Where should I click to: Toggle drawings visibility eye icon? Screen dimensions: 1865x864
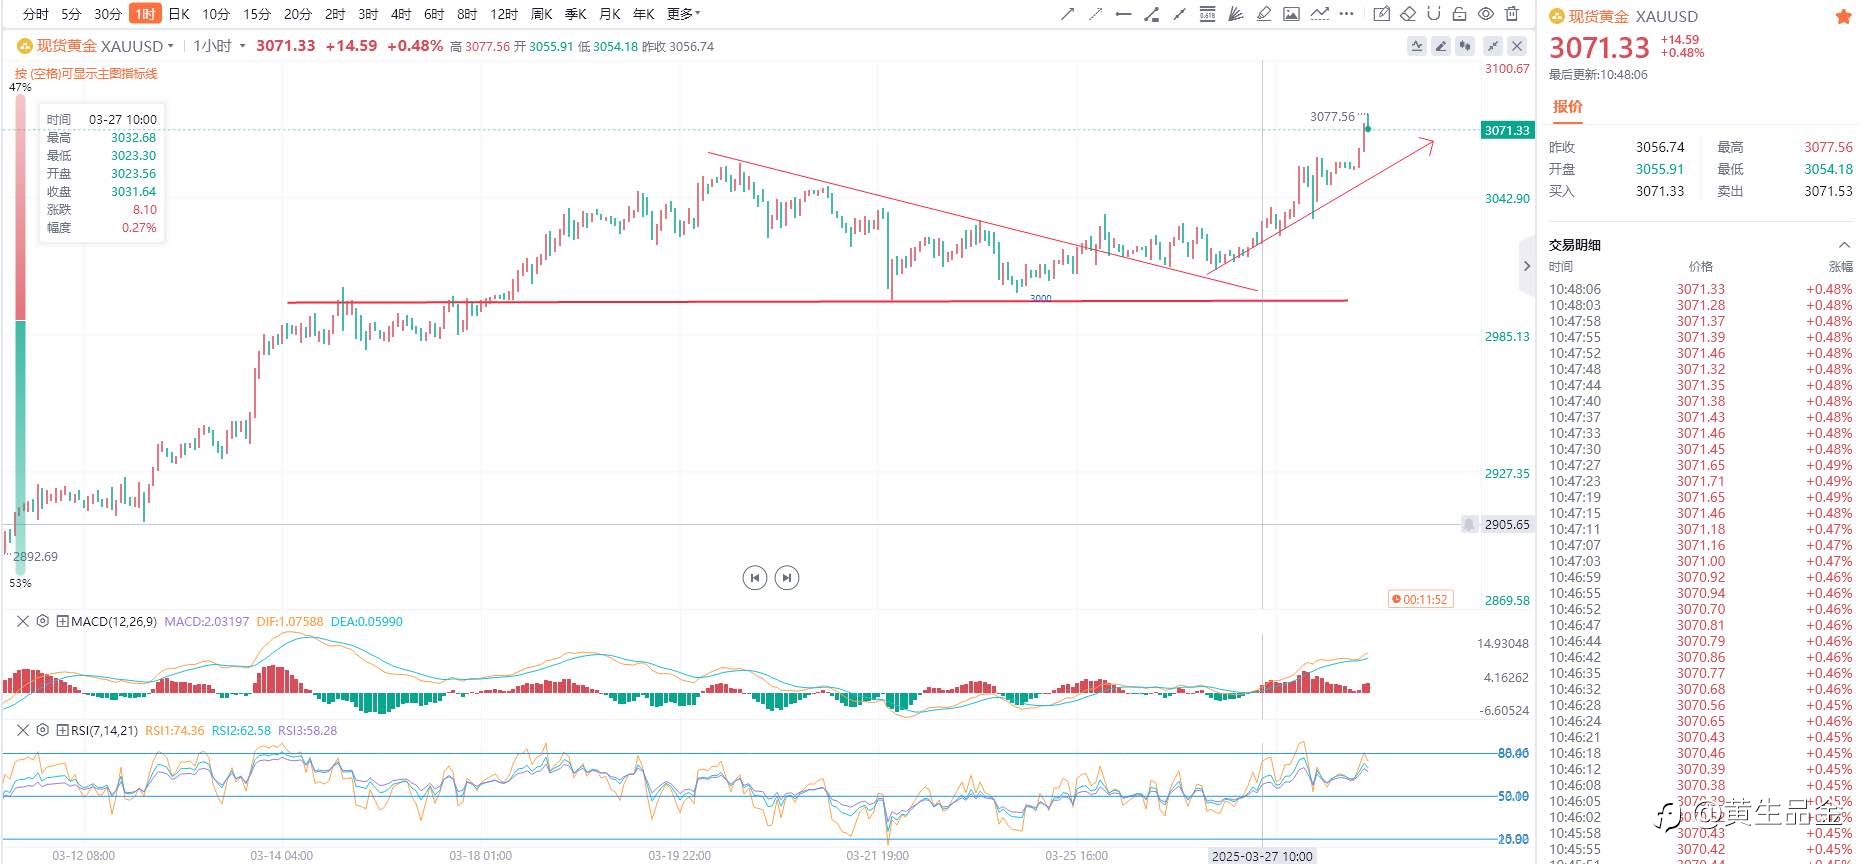click(x=1486, y=14)
